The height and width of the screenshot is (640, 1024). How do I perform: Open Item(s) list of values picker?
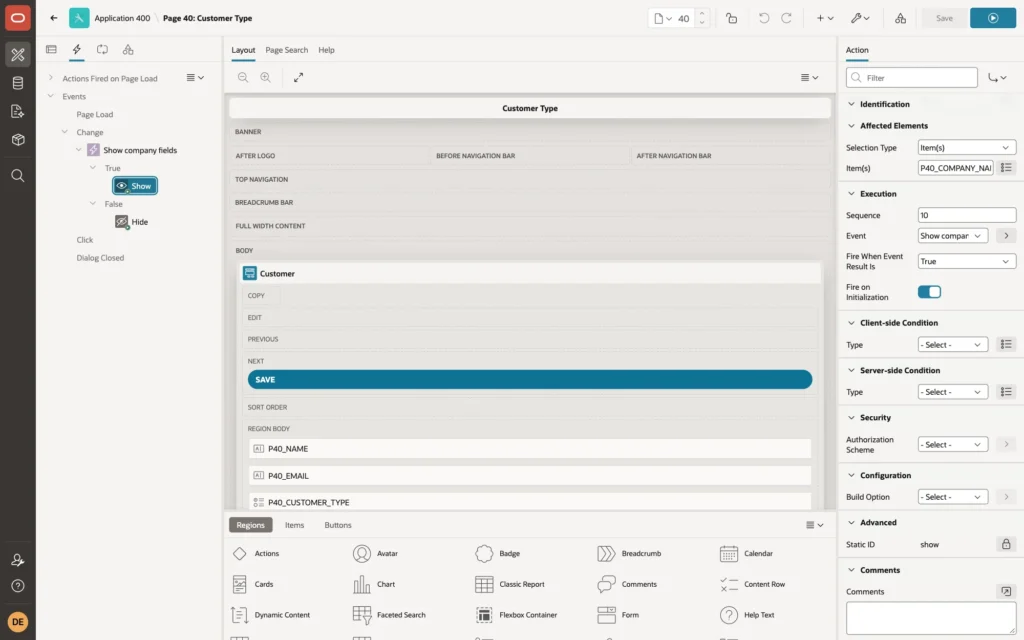1006,168
